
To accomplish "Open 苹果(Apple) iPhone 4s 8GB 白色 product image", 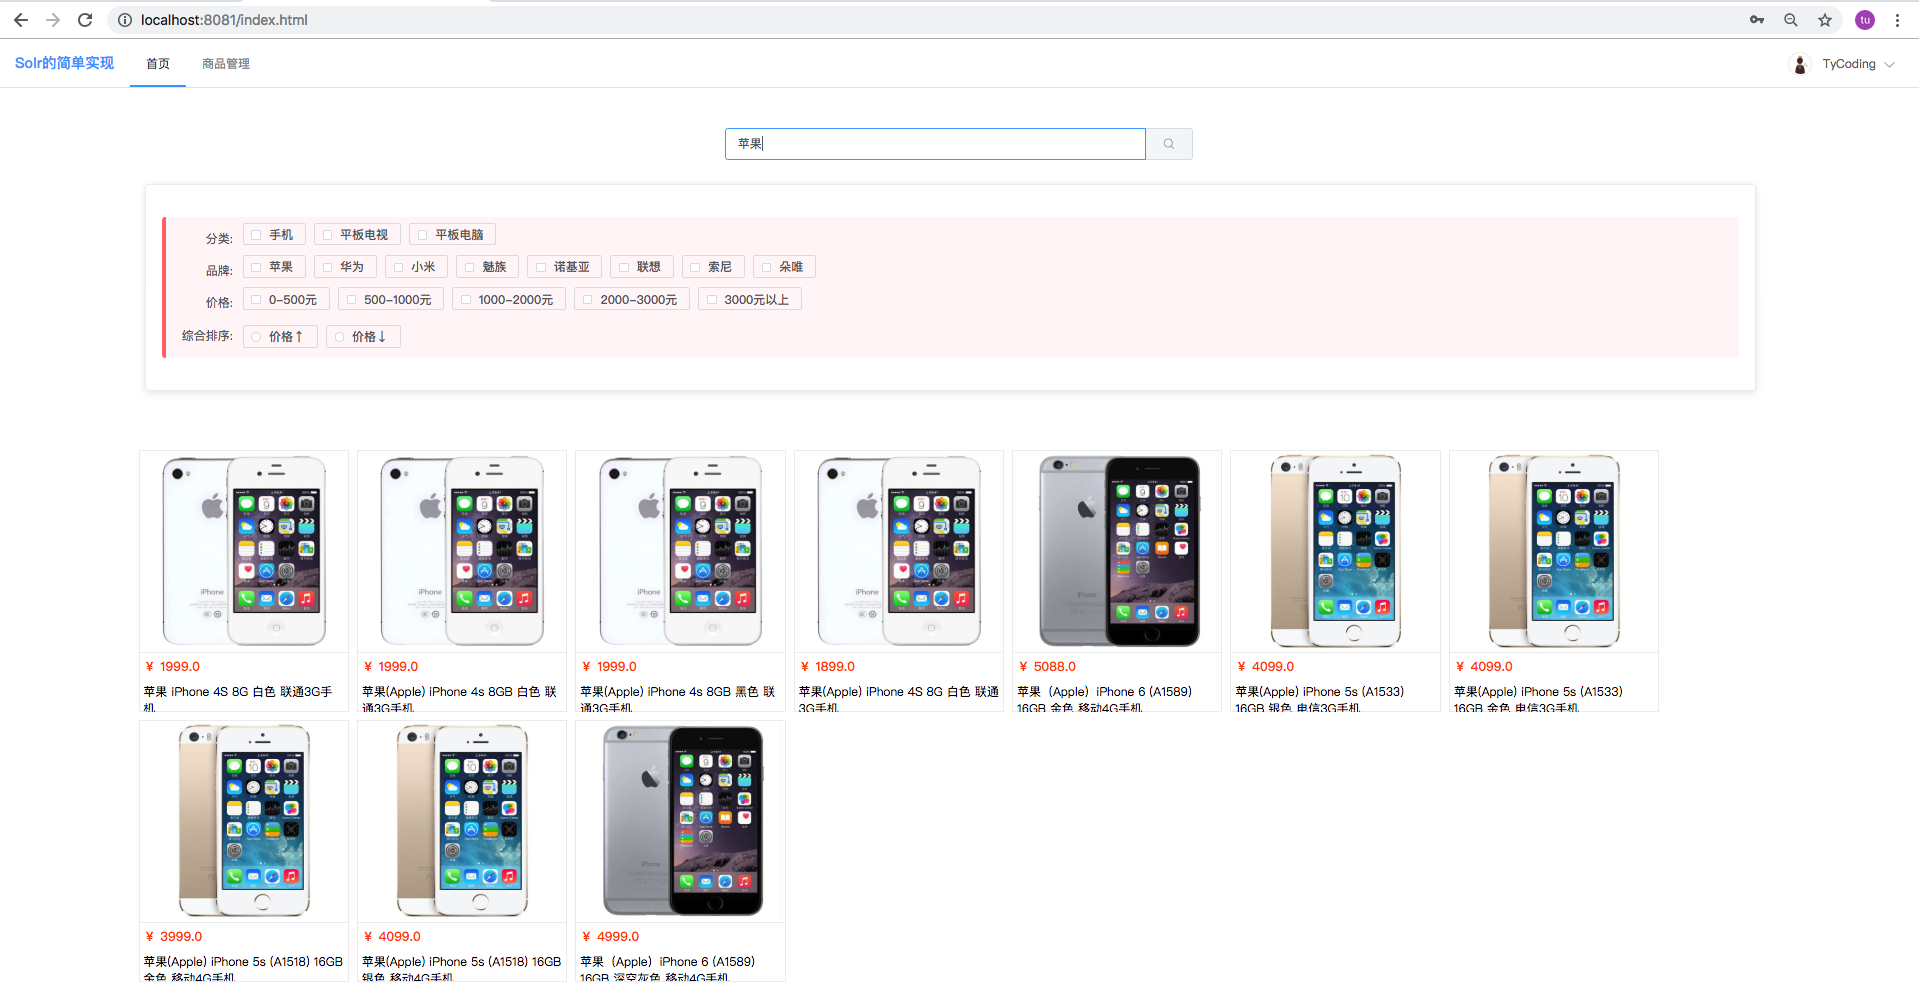I will click(462, 551).
